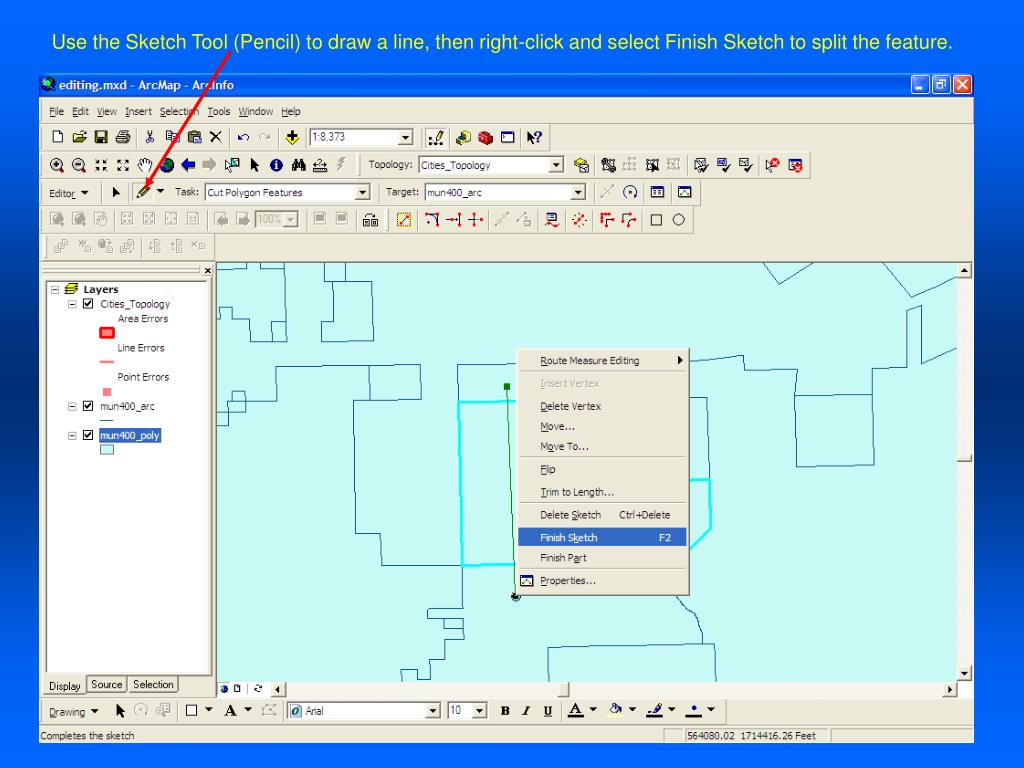Open the Attributes window icon
This screenshot has width=1024, height=768.
[x=657, y=192]
